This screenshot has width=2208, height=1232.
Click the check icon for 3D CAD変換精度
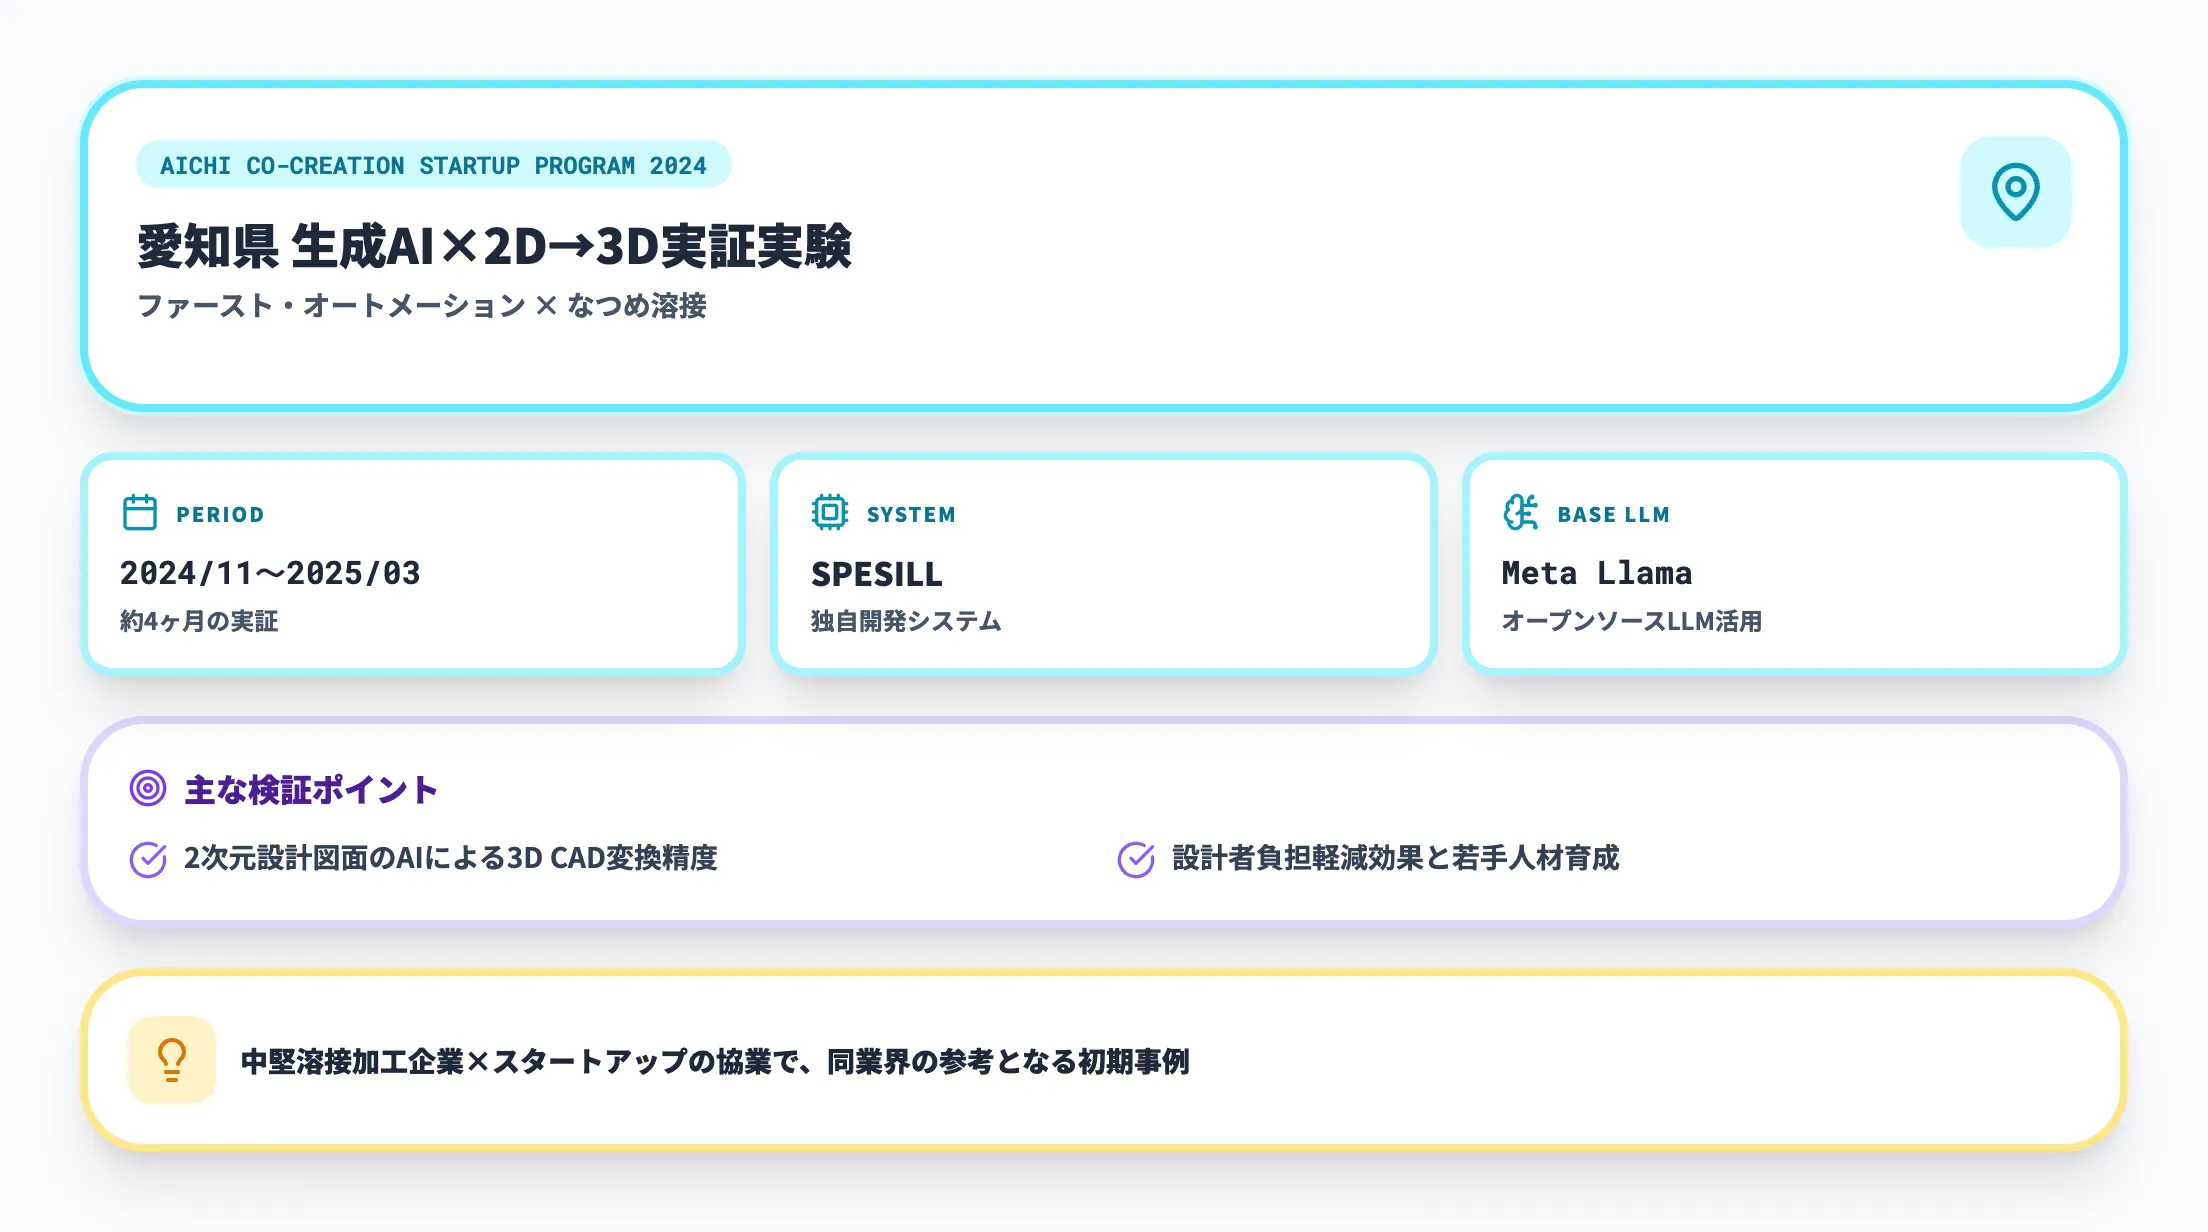(x=148, y=859)
